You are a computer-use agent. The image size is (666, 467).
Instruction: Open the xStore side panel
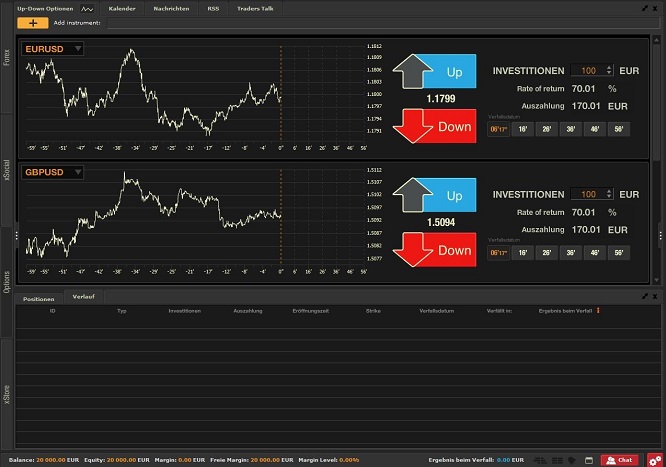point(6,394)
